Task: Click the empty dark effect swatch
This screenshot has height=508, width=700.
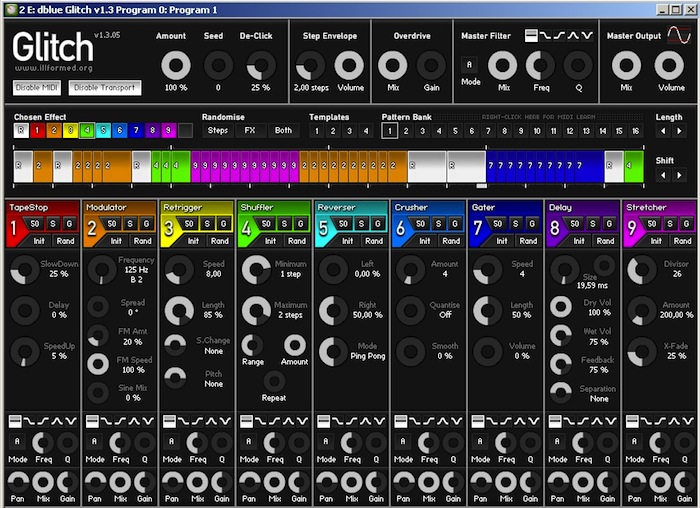Action: pos(185,130)
